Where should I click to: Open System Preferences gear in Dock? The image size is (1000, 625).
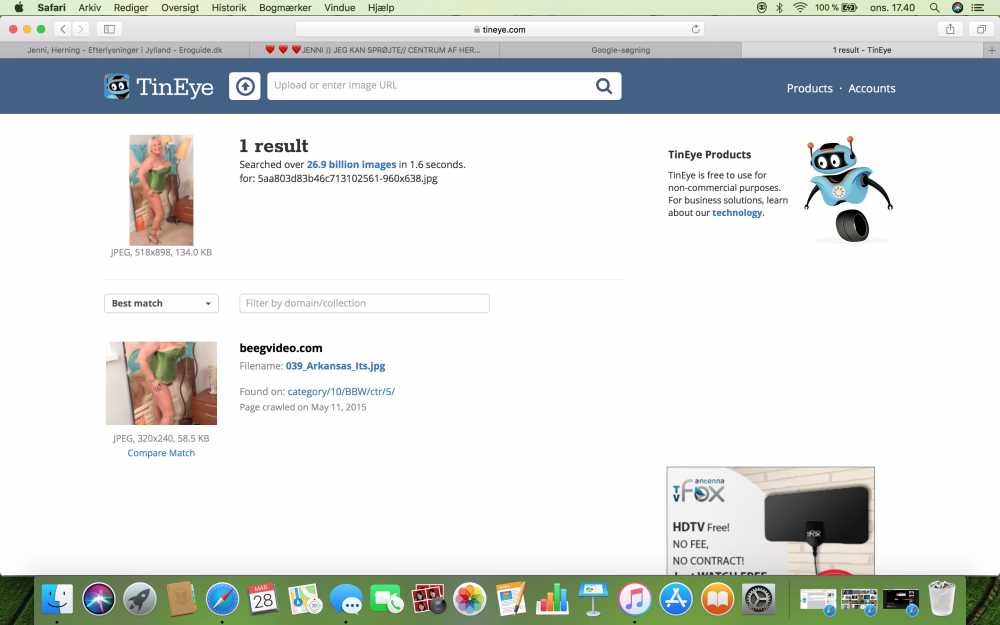coord(758,599)
